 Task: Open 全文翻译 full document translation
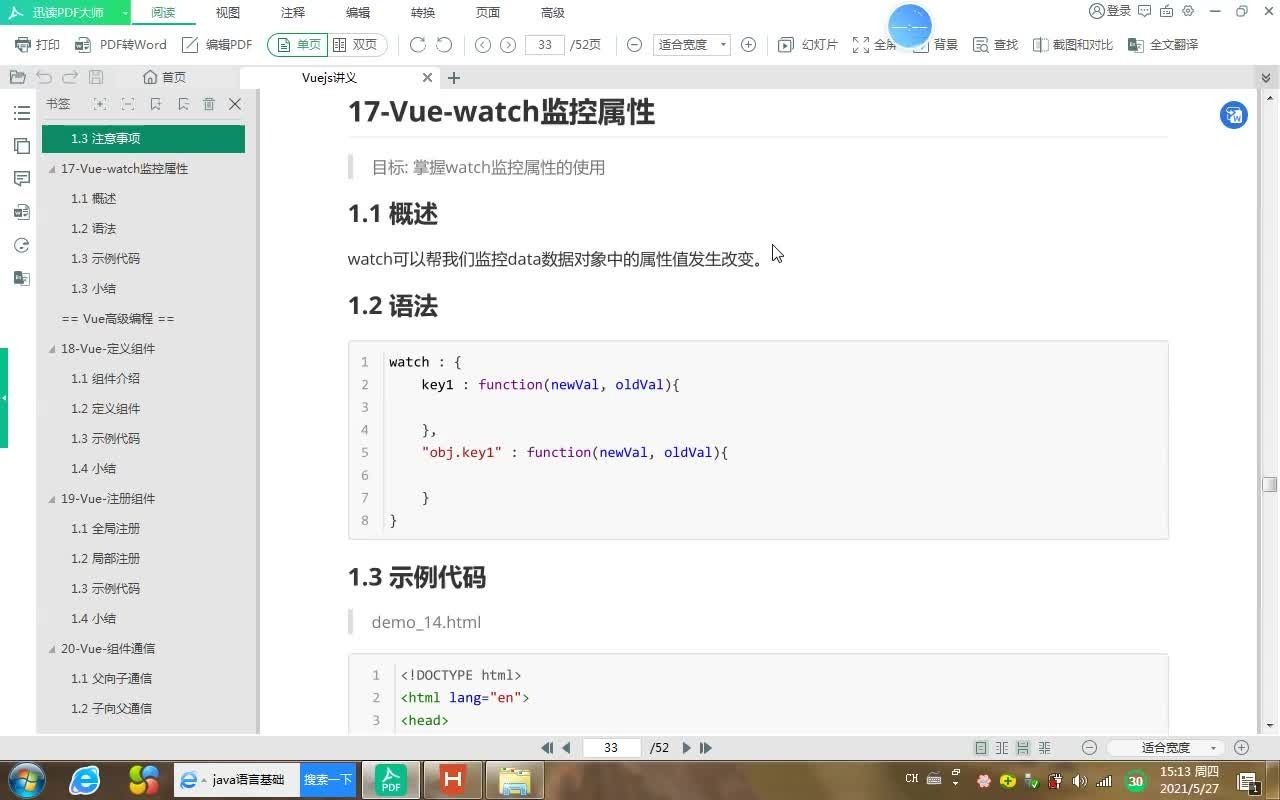click(x=1175, y=44)
